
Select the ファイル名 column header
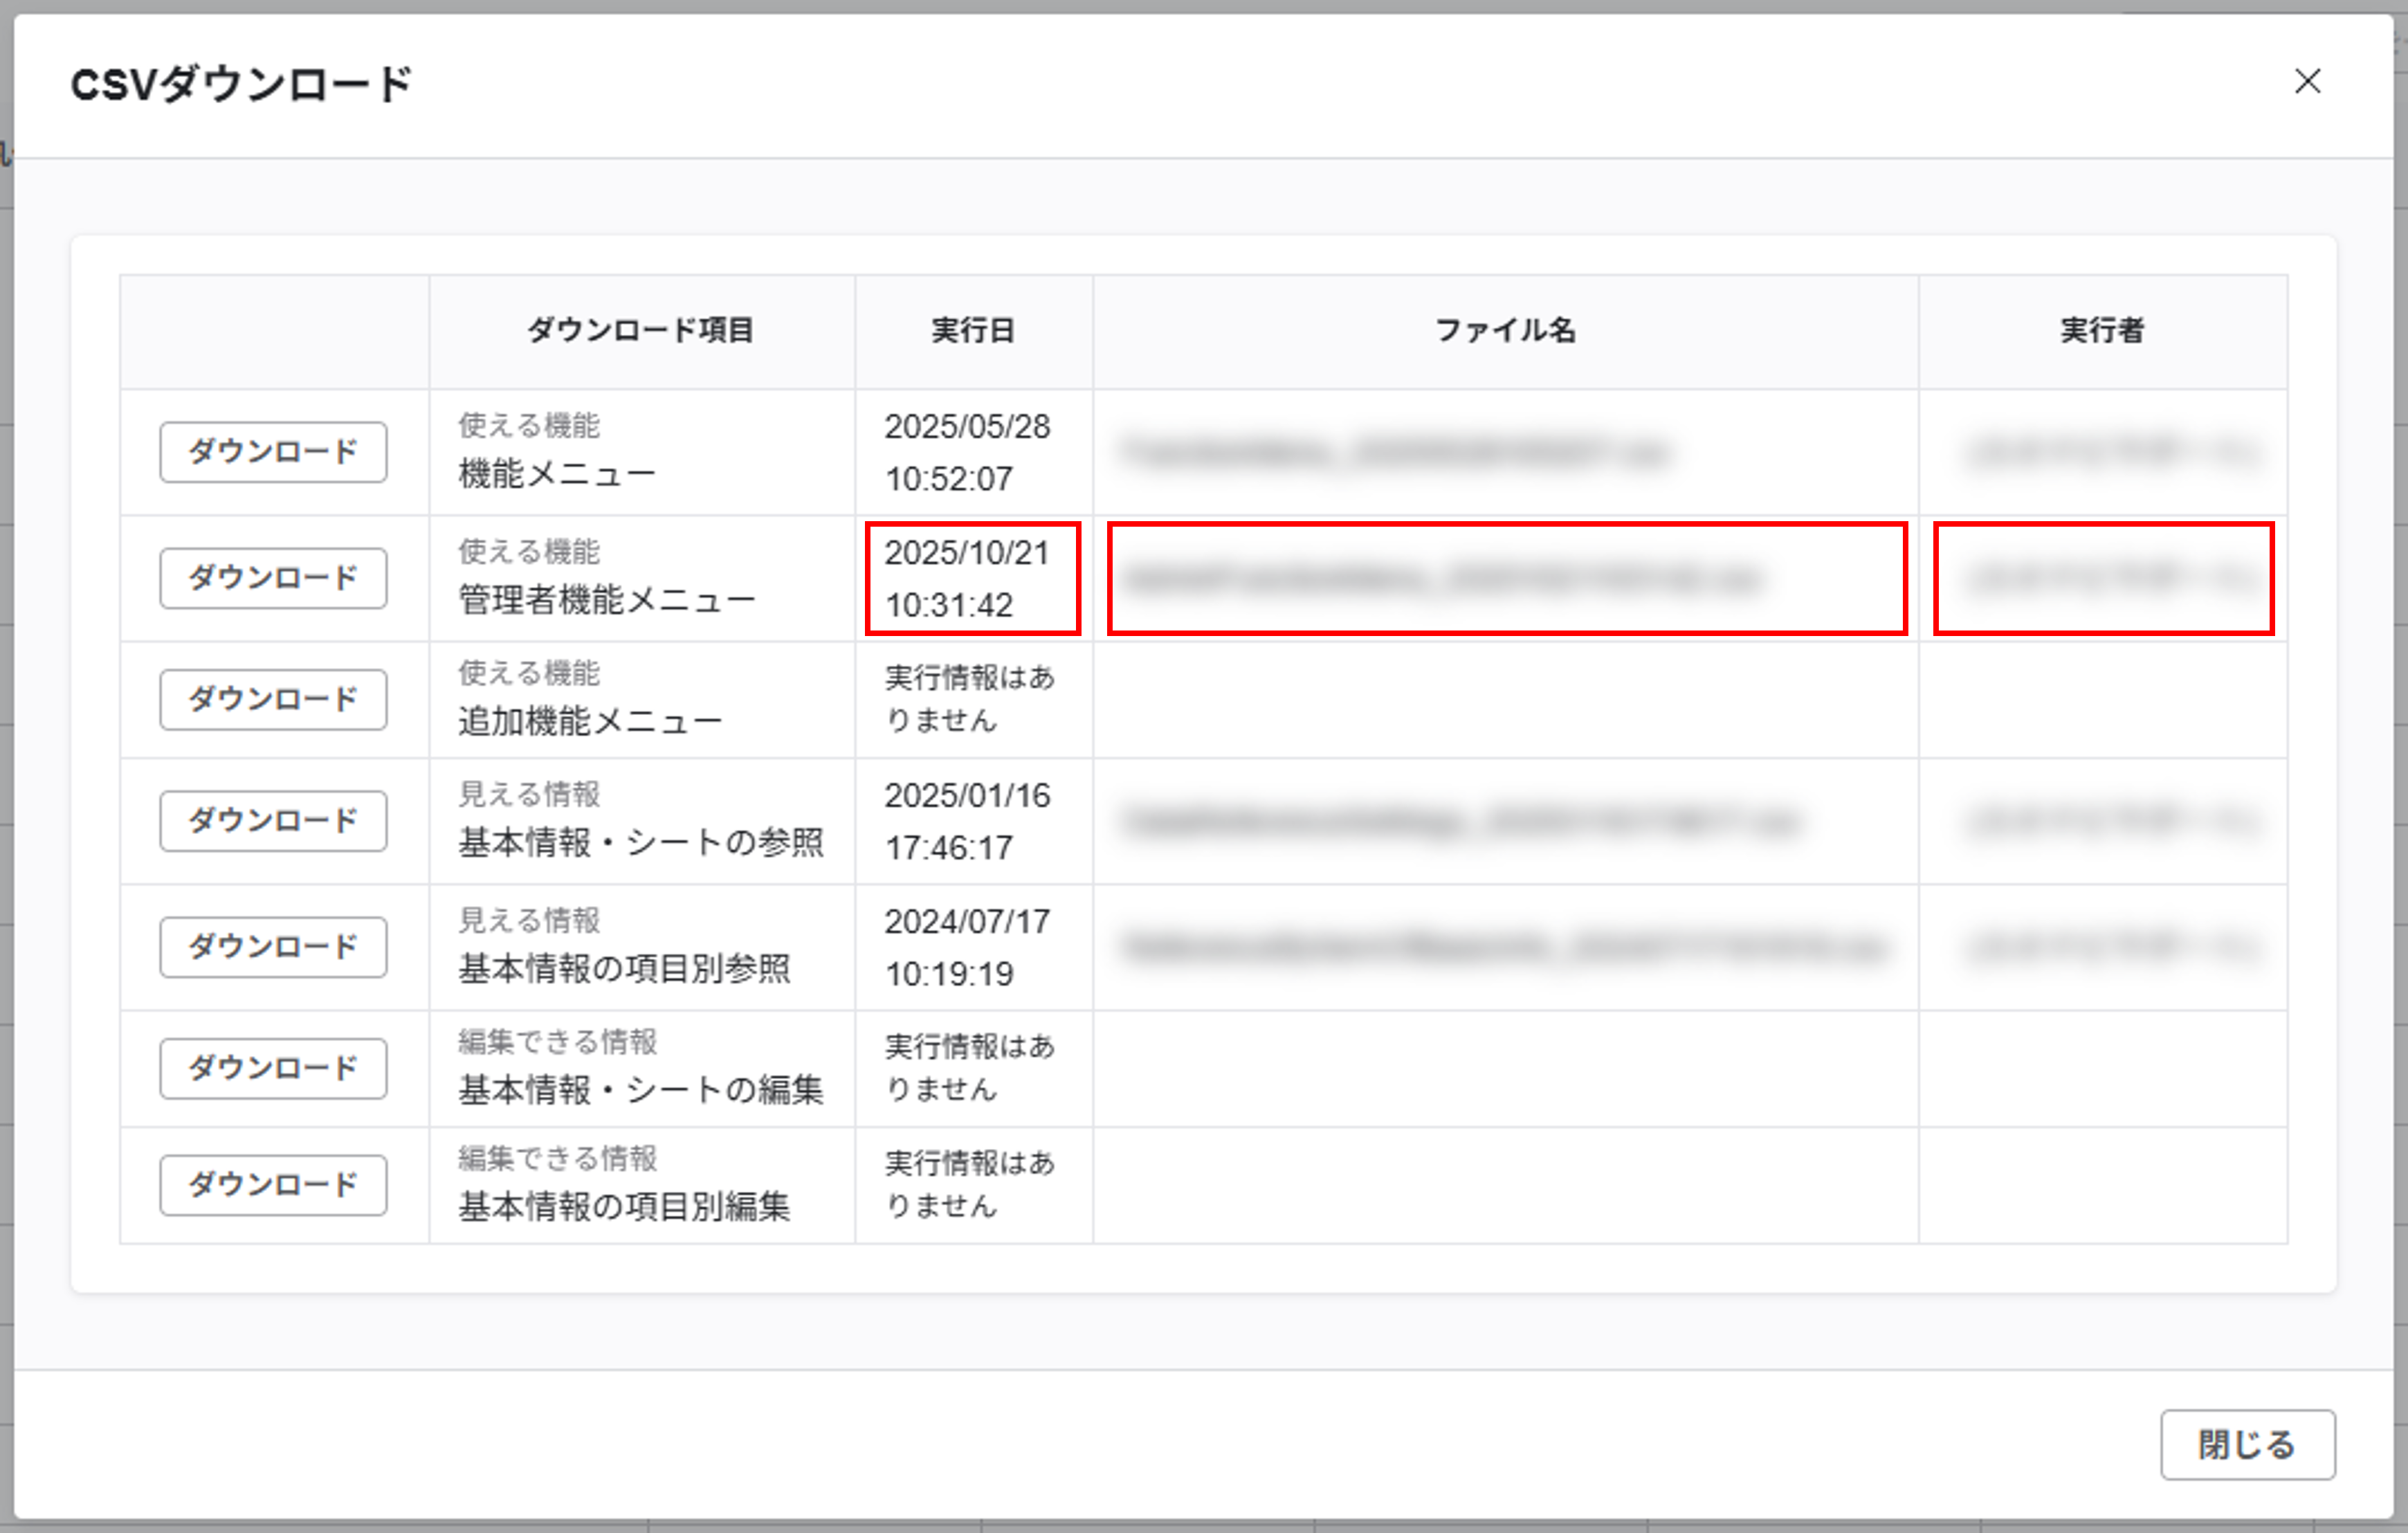click(x=1503, y=331)
